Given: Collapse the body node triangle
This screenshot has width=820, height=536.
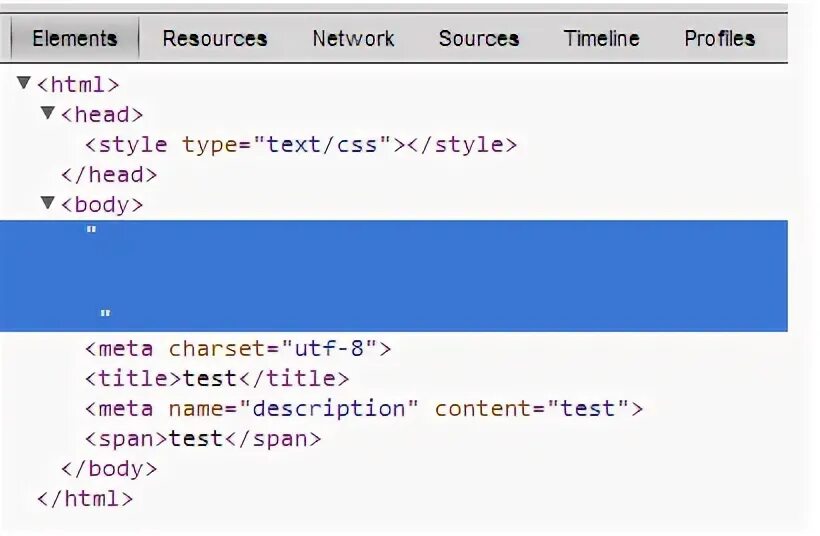Looking at the screenshot, I should (x=47, y=203).
